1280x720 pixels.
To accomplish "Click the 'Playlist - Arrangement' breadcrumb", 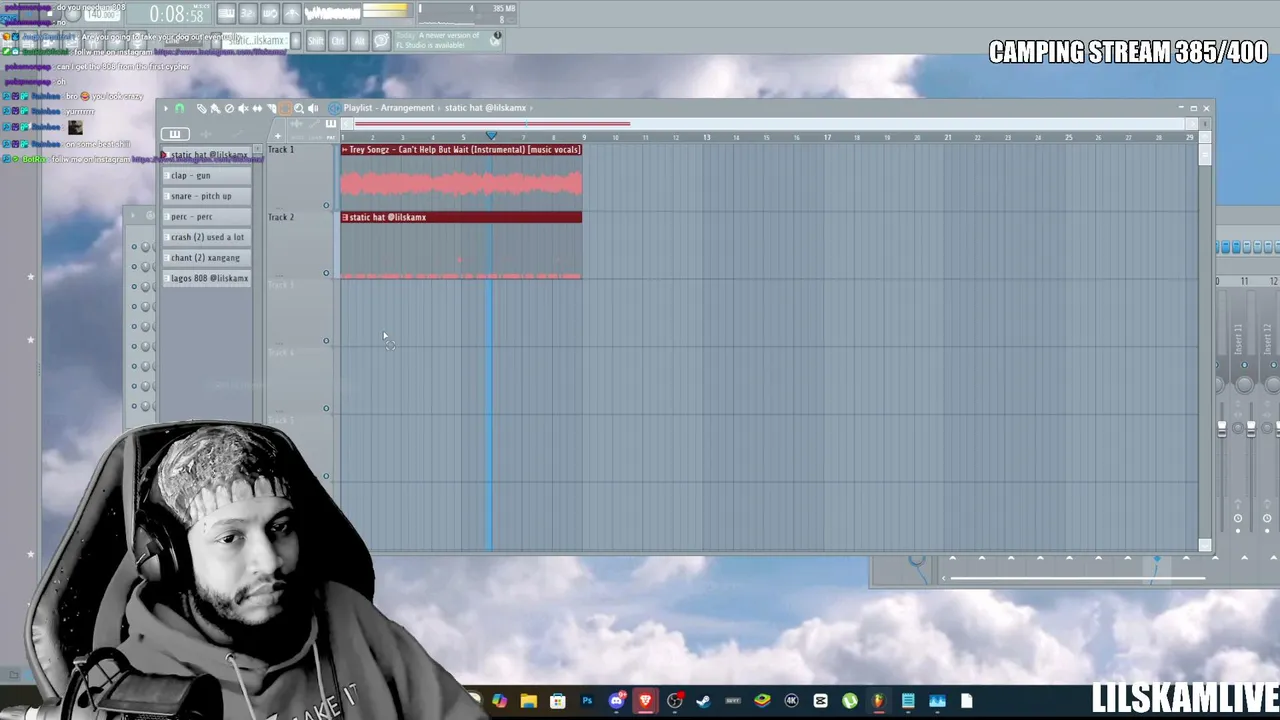I will [x=389, y=108].
